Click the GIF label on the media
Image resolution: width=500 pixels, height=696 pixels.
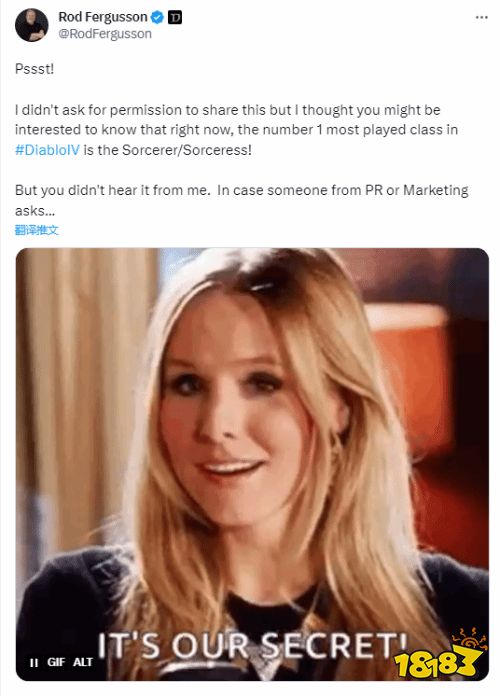click(56, 662)
